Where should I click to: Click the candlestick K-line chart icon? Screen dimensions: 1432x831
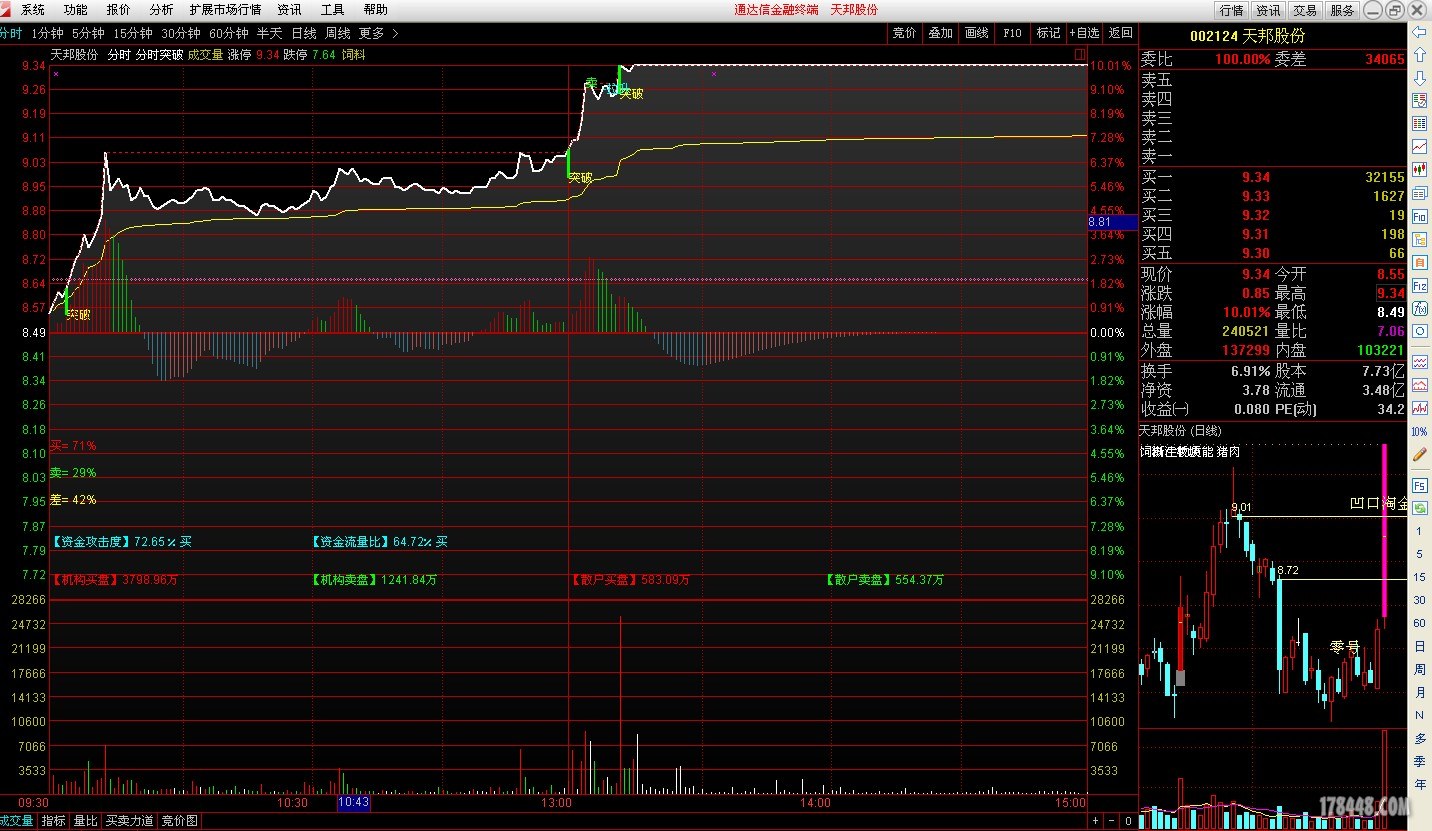pyautogui.click(x=1419, y=169)
